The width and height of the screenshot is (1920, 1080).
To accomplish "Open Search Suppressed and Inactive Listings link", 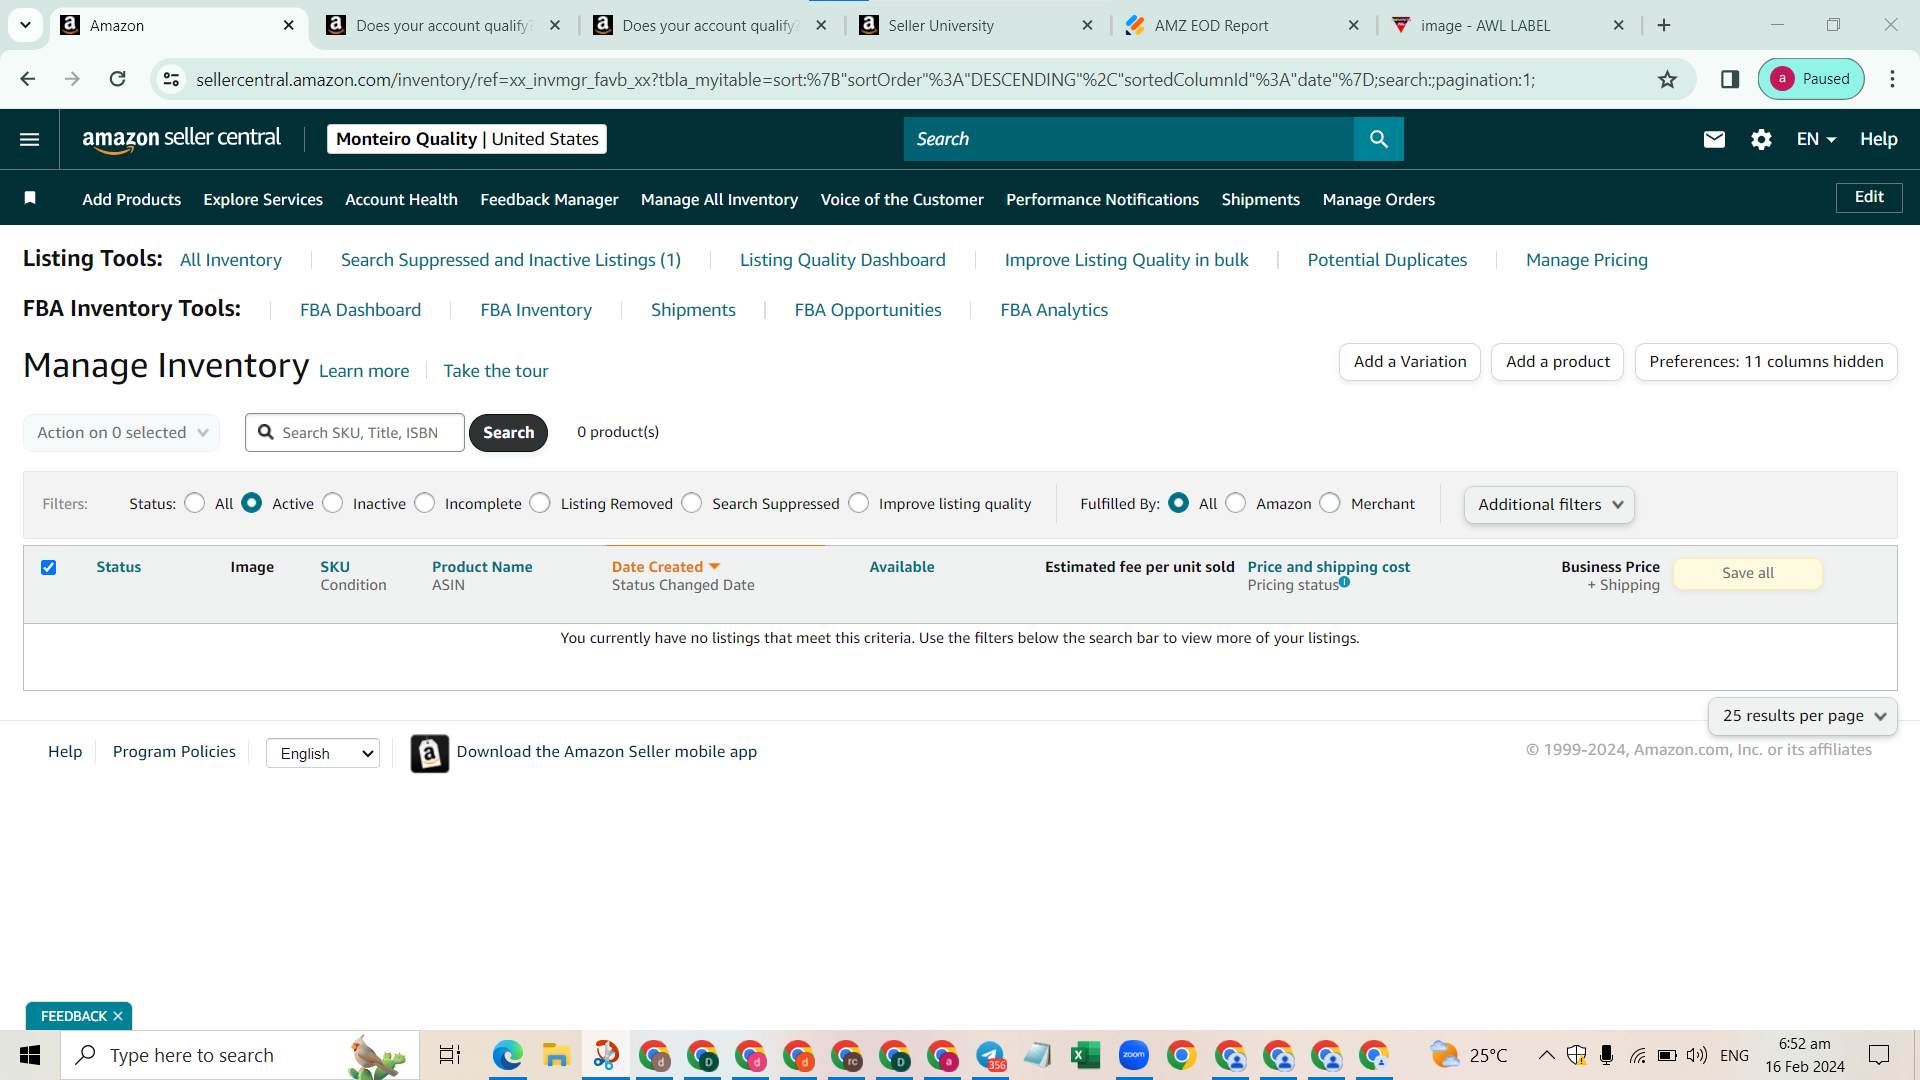I will click(x=511, y=260).
